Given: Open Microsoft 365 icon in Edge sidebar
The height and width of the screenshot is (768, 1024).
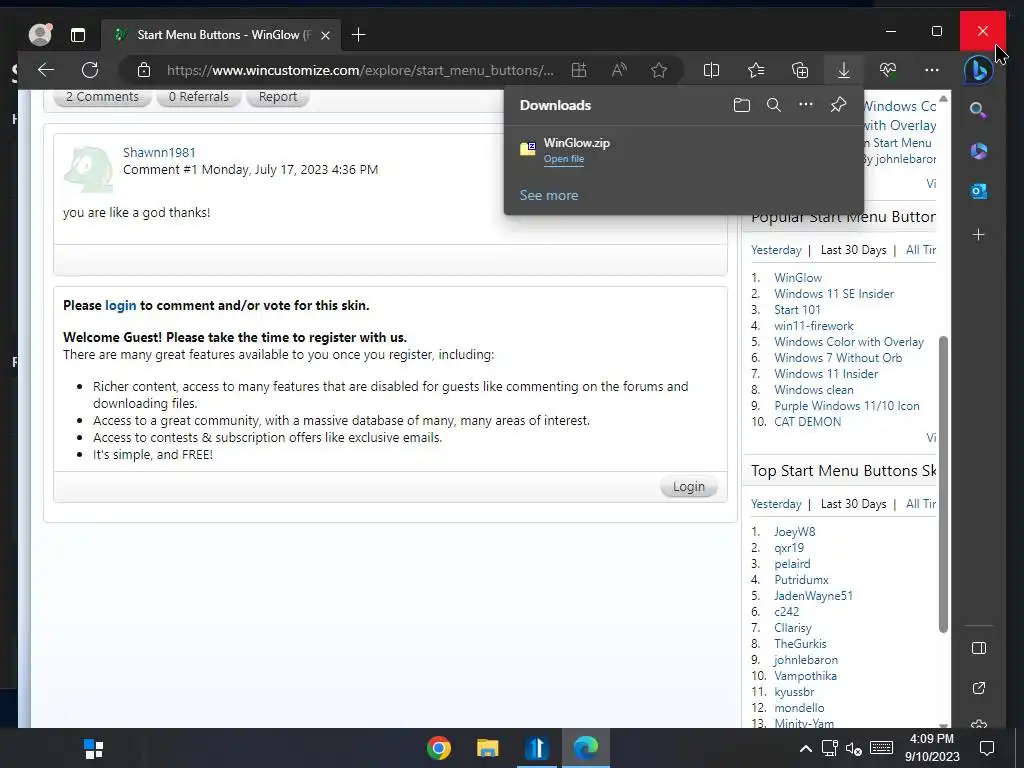Looking at the screenshot, I should (978, 151).
